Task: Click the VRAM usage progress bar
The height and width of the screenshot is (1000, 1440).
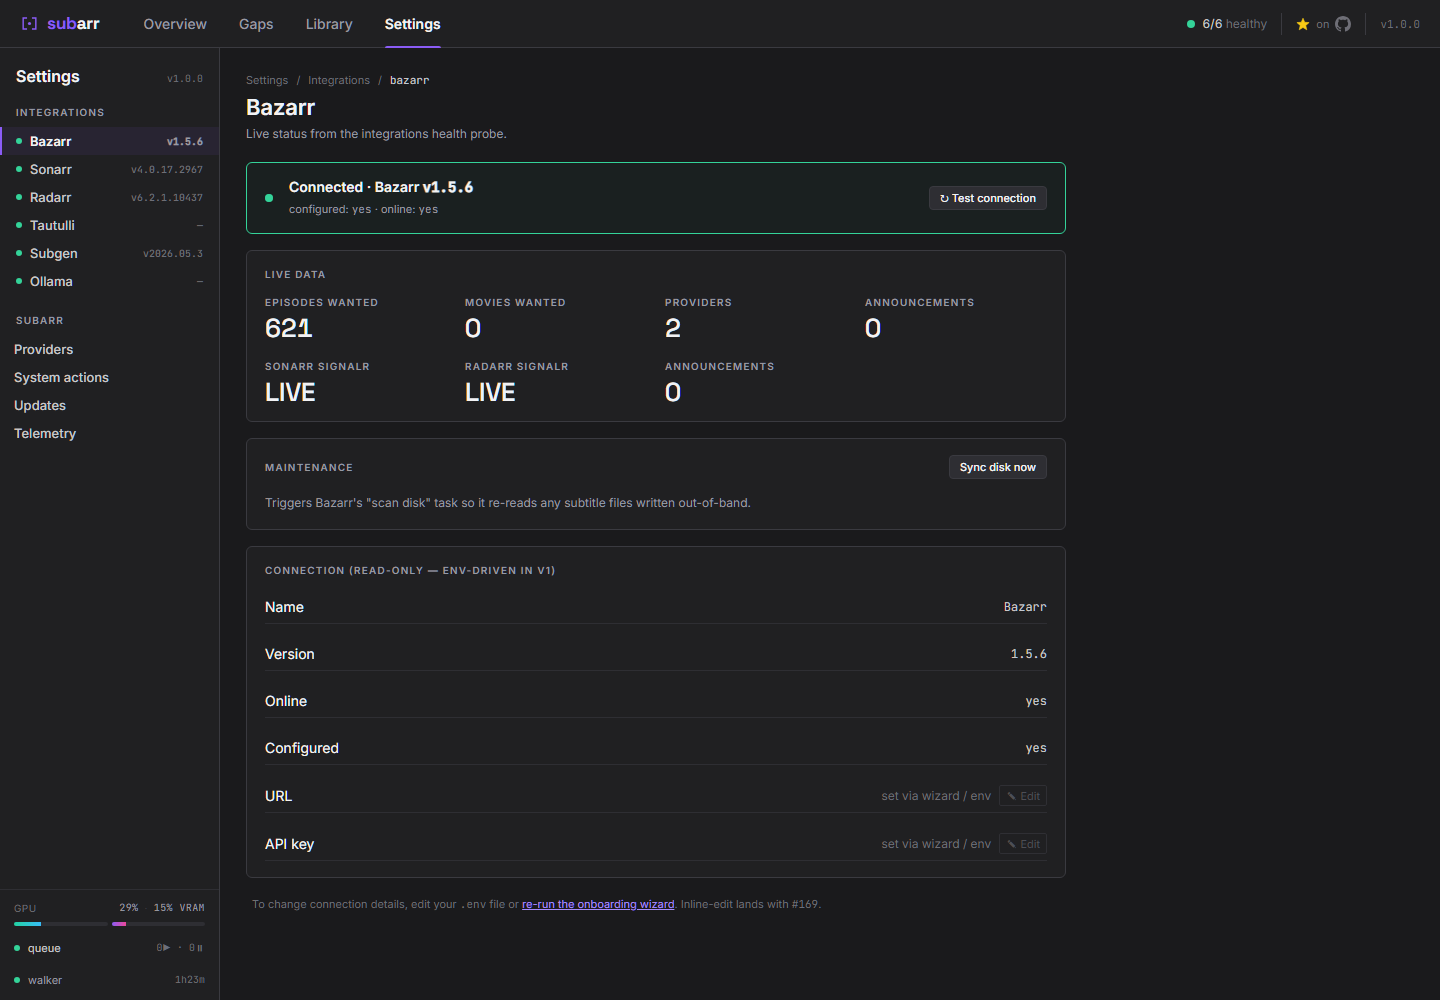Action: pyautogui.click(x=158, y=924)
